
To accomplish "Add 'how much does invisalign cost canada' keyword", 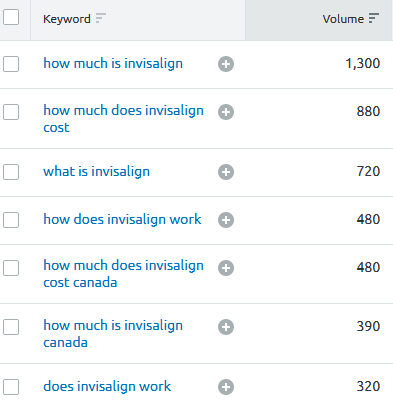I will click(x=226, y=268).
